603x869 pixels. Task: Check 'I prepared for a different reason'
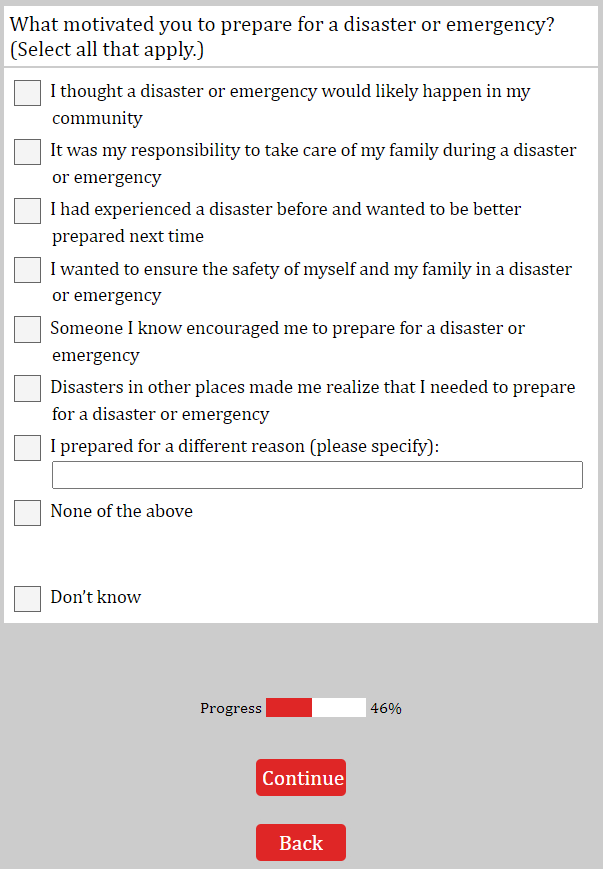(28, 448)
